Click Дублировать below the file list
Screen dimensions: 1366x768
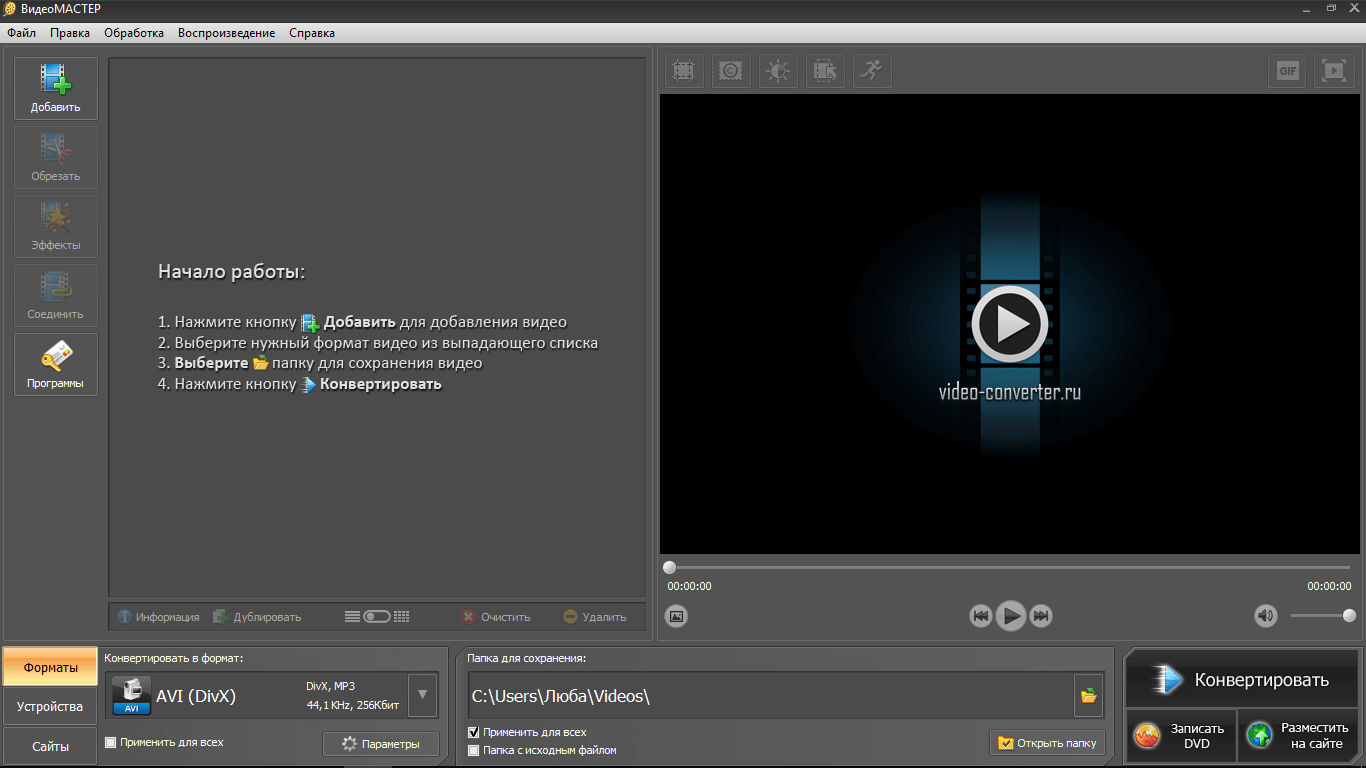(x=257, y=617)
